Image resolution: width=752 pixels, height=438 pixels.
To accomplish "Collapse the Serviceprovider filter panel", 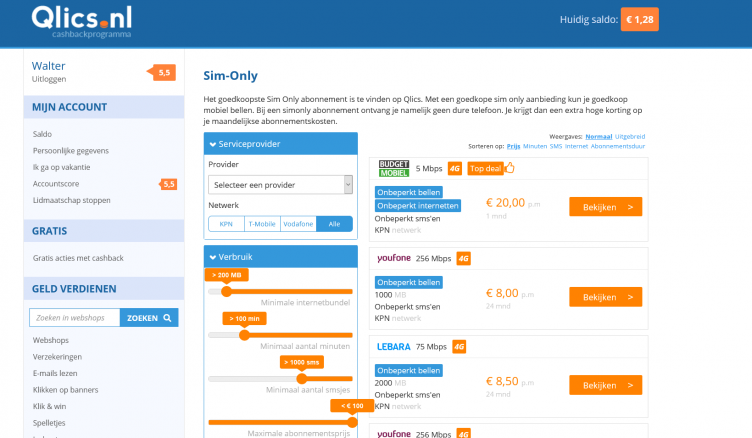I will [280, 143].
